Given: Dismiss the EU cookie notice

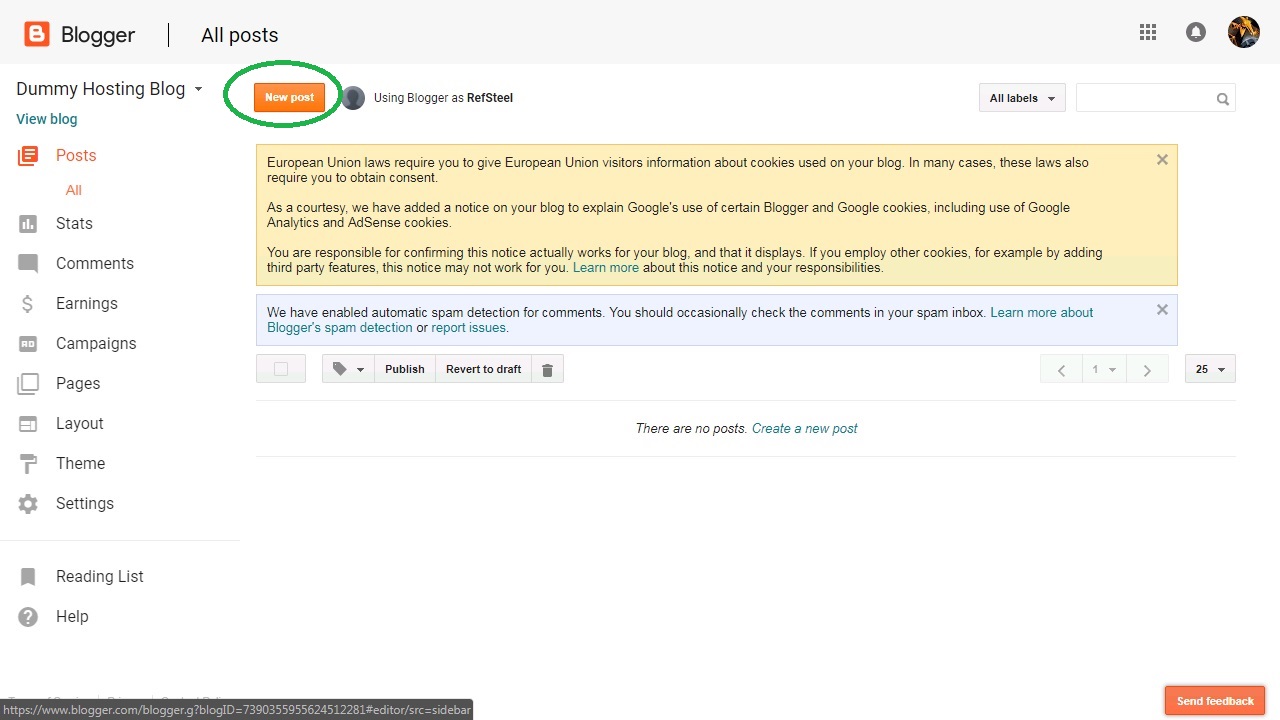Looking at the screenshot, I should (x=1162, y=160).
